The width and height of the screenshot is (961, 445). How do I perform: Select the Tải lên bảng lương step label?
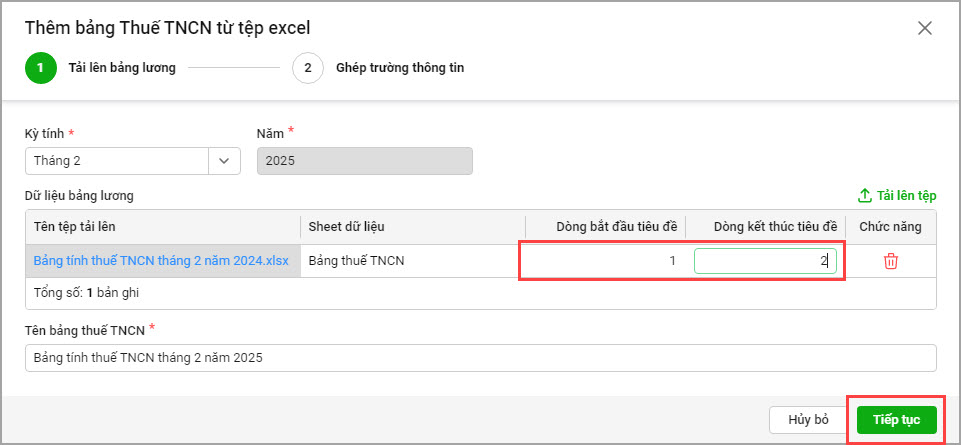(122, 68)
